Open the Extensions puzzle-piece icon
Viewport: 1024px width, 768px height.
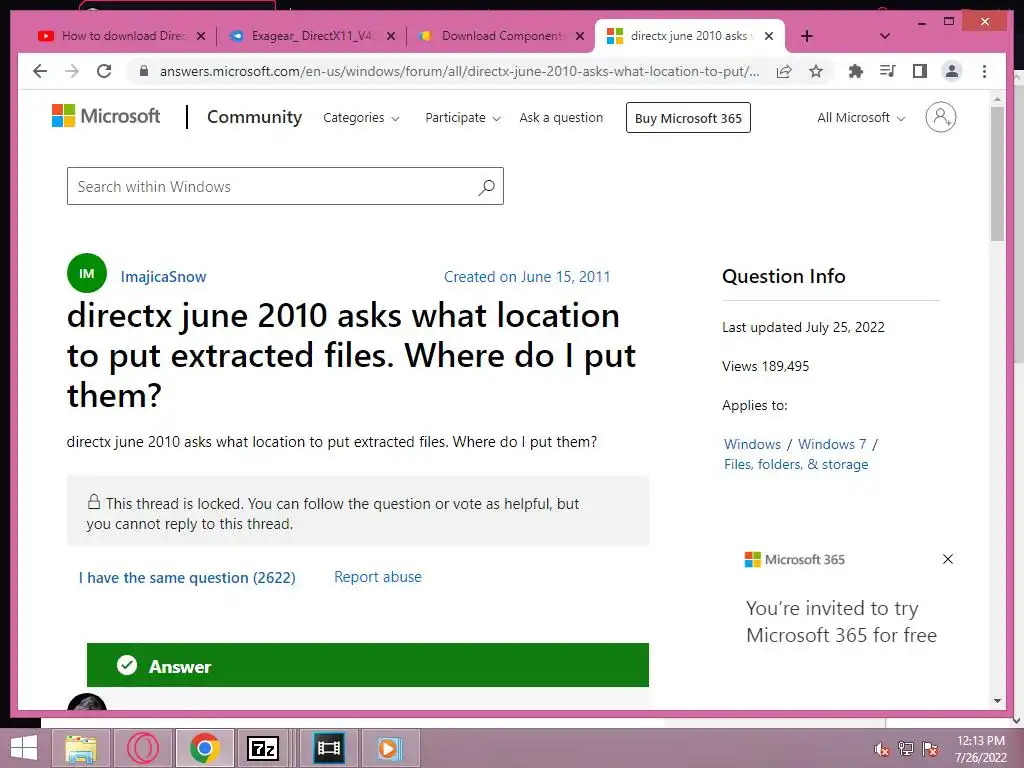(856, 71)
